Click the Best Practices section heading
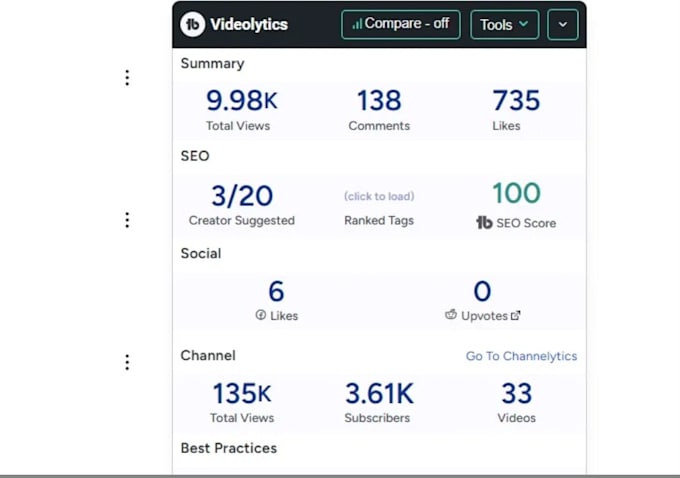 (x=229, y=448)
